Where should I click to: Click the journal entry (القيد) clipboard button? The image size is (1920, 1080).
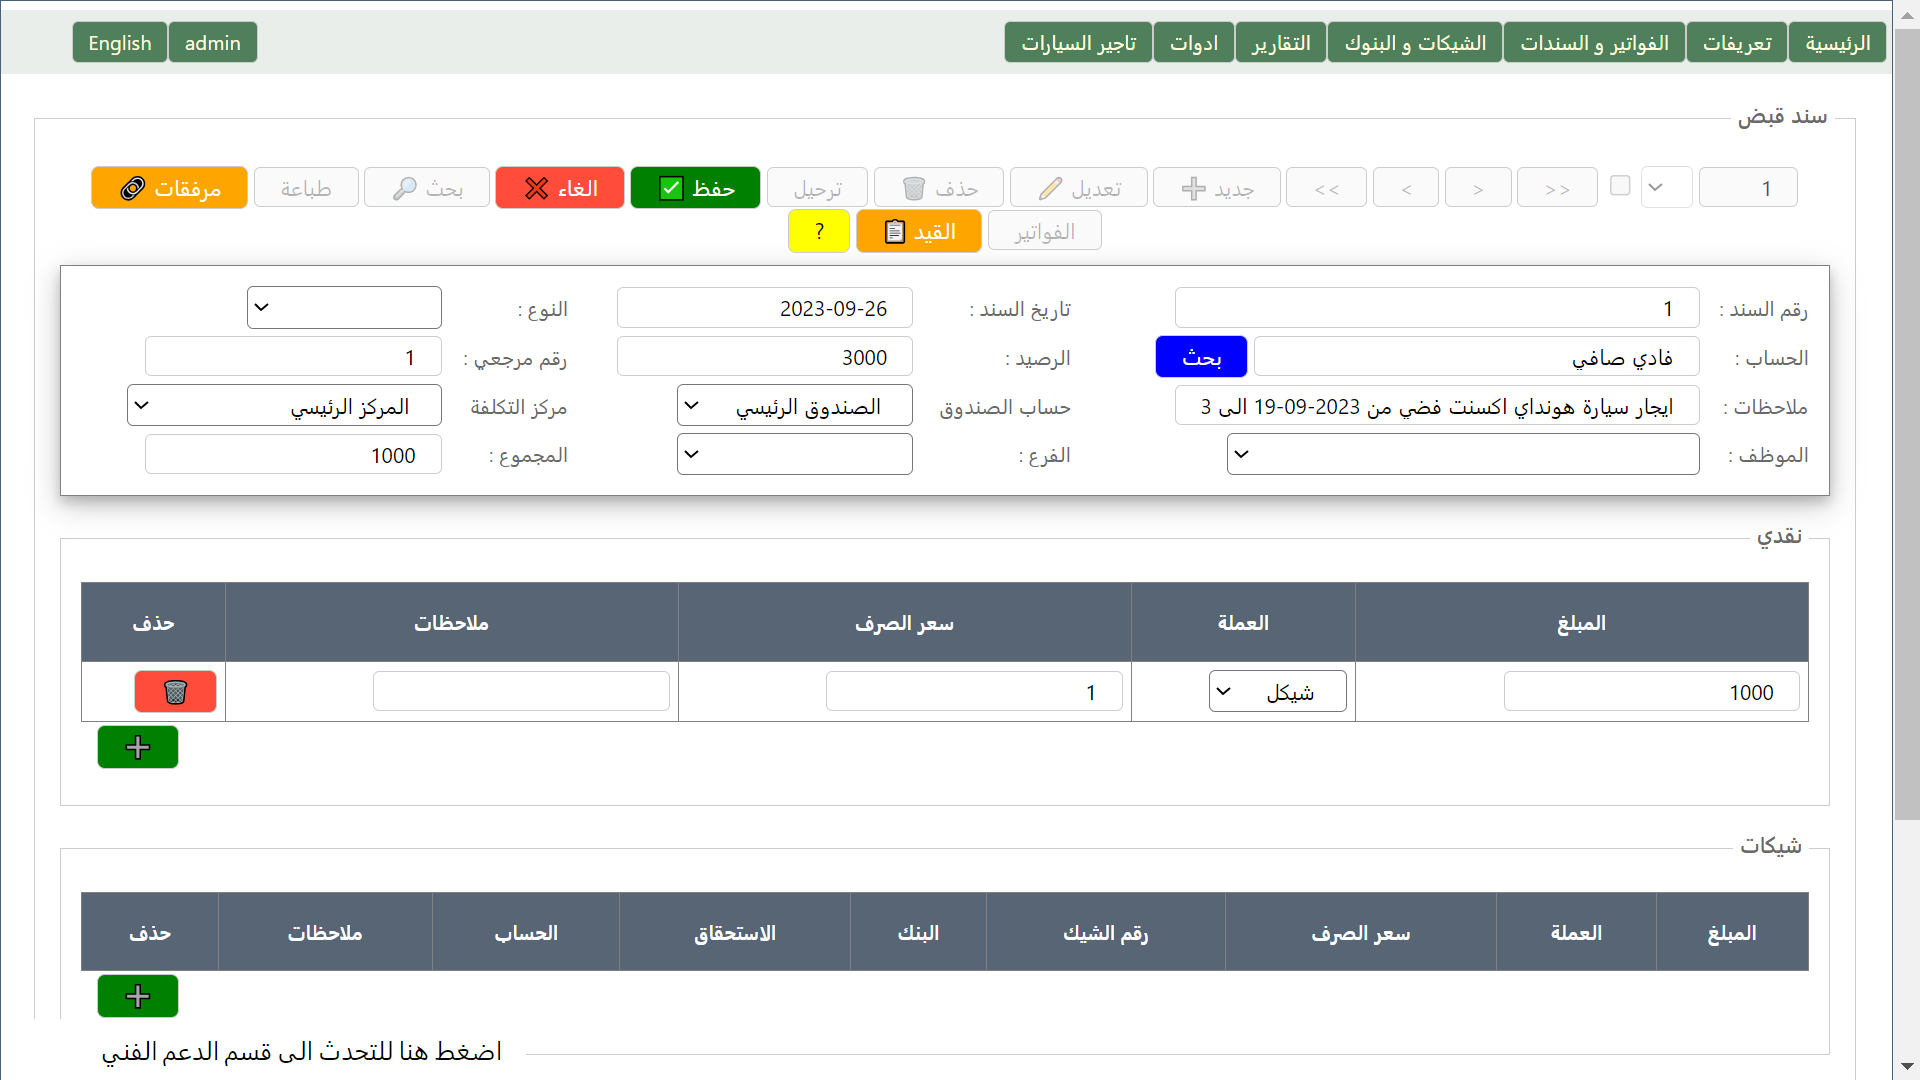tap(919, 232)
